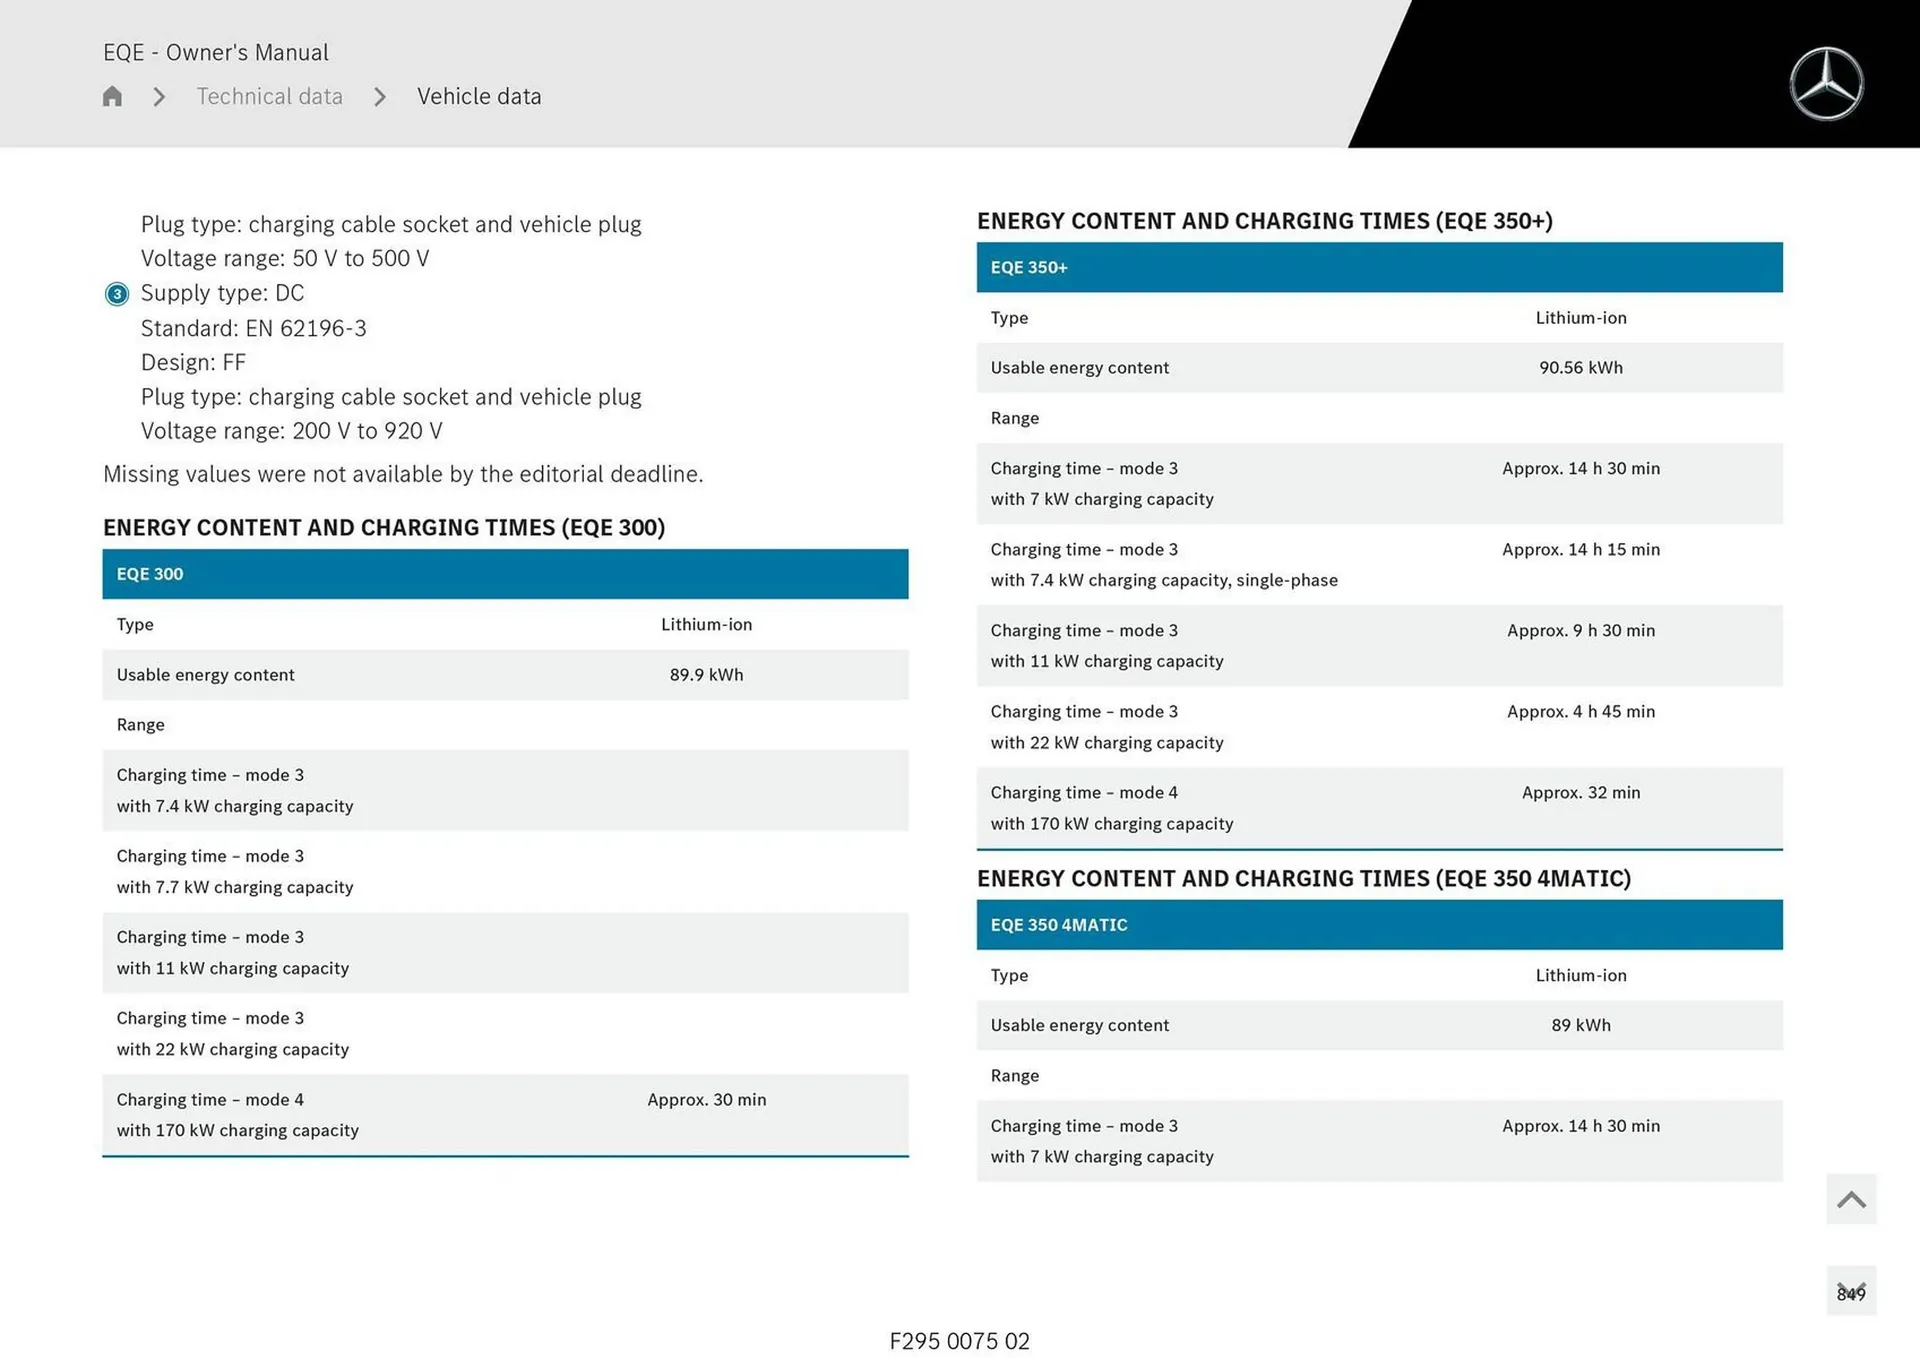Go to the manual home page icon
The image size is (1920, 1358).
[x=112, y=96]
